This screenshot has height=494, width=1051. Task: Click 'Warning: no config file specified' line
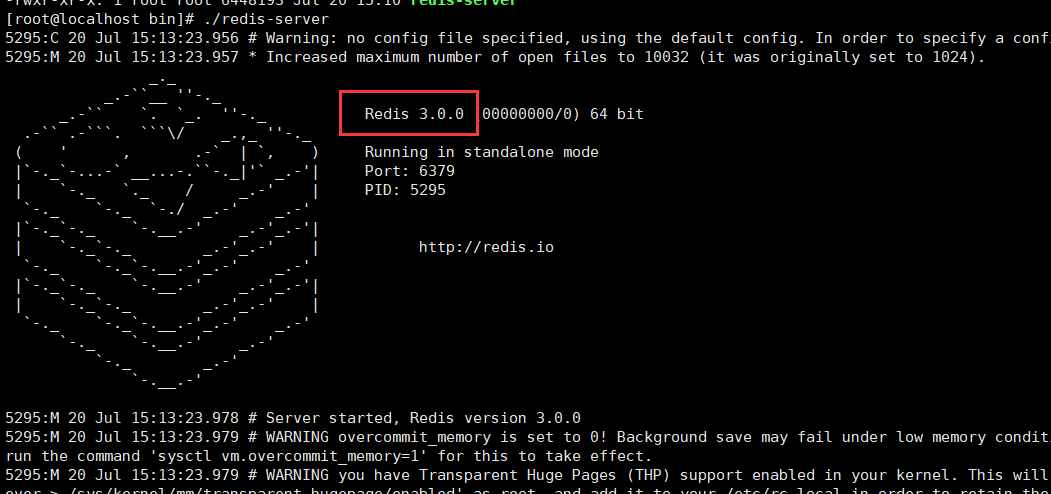[526, 38]
